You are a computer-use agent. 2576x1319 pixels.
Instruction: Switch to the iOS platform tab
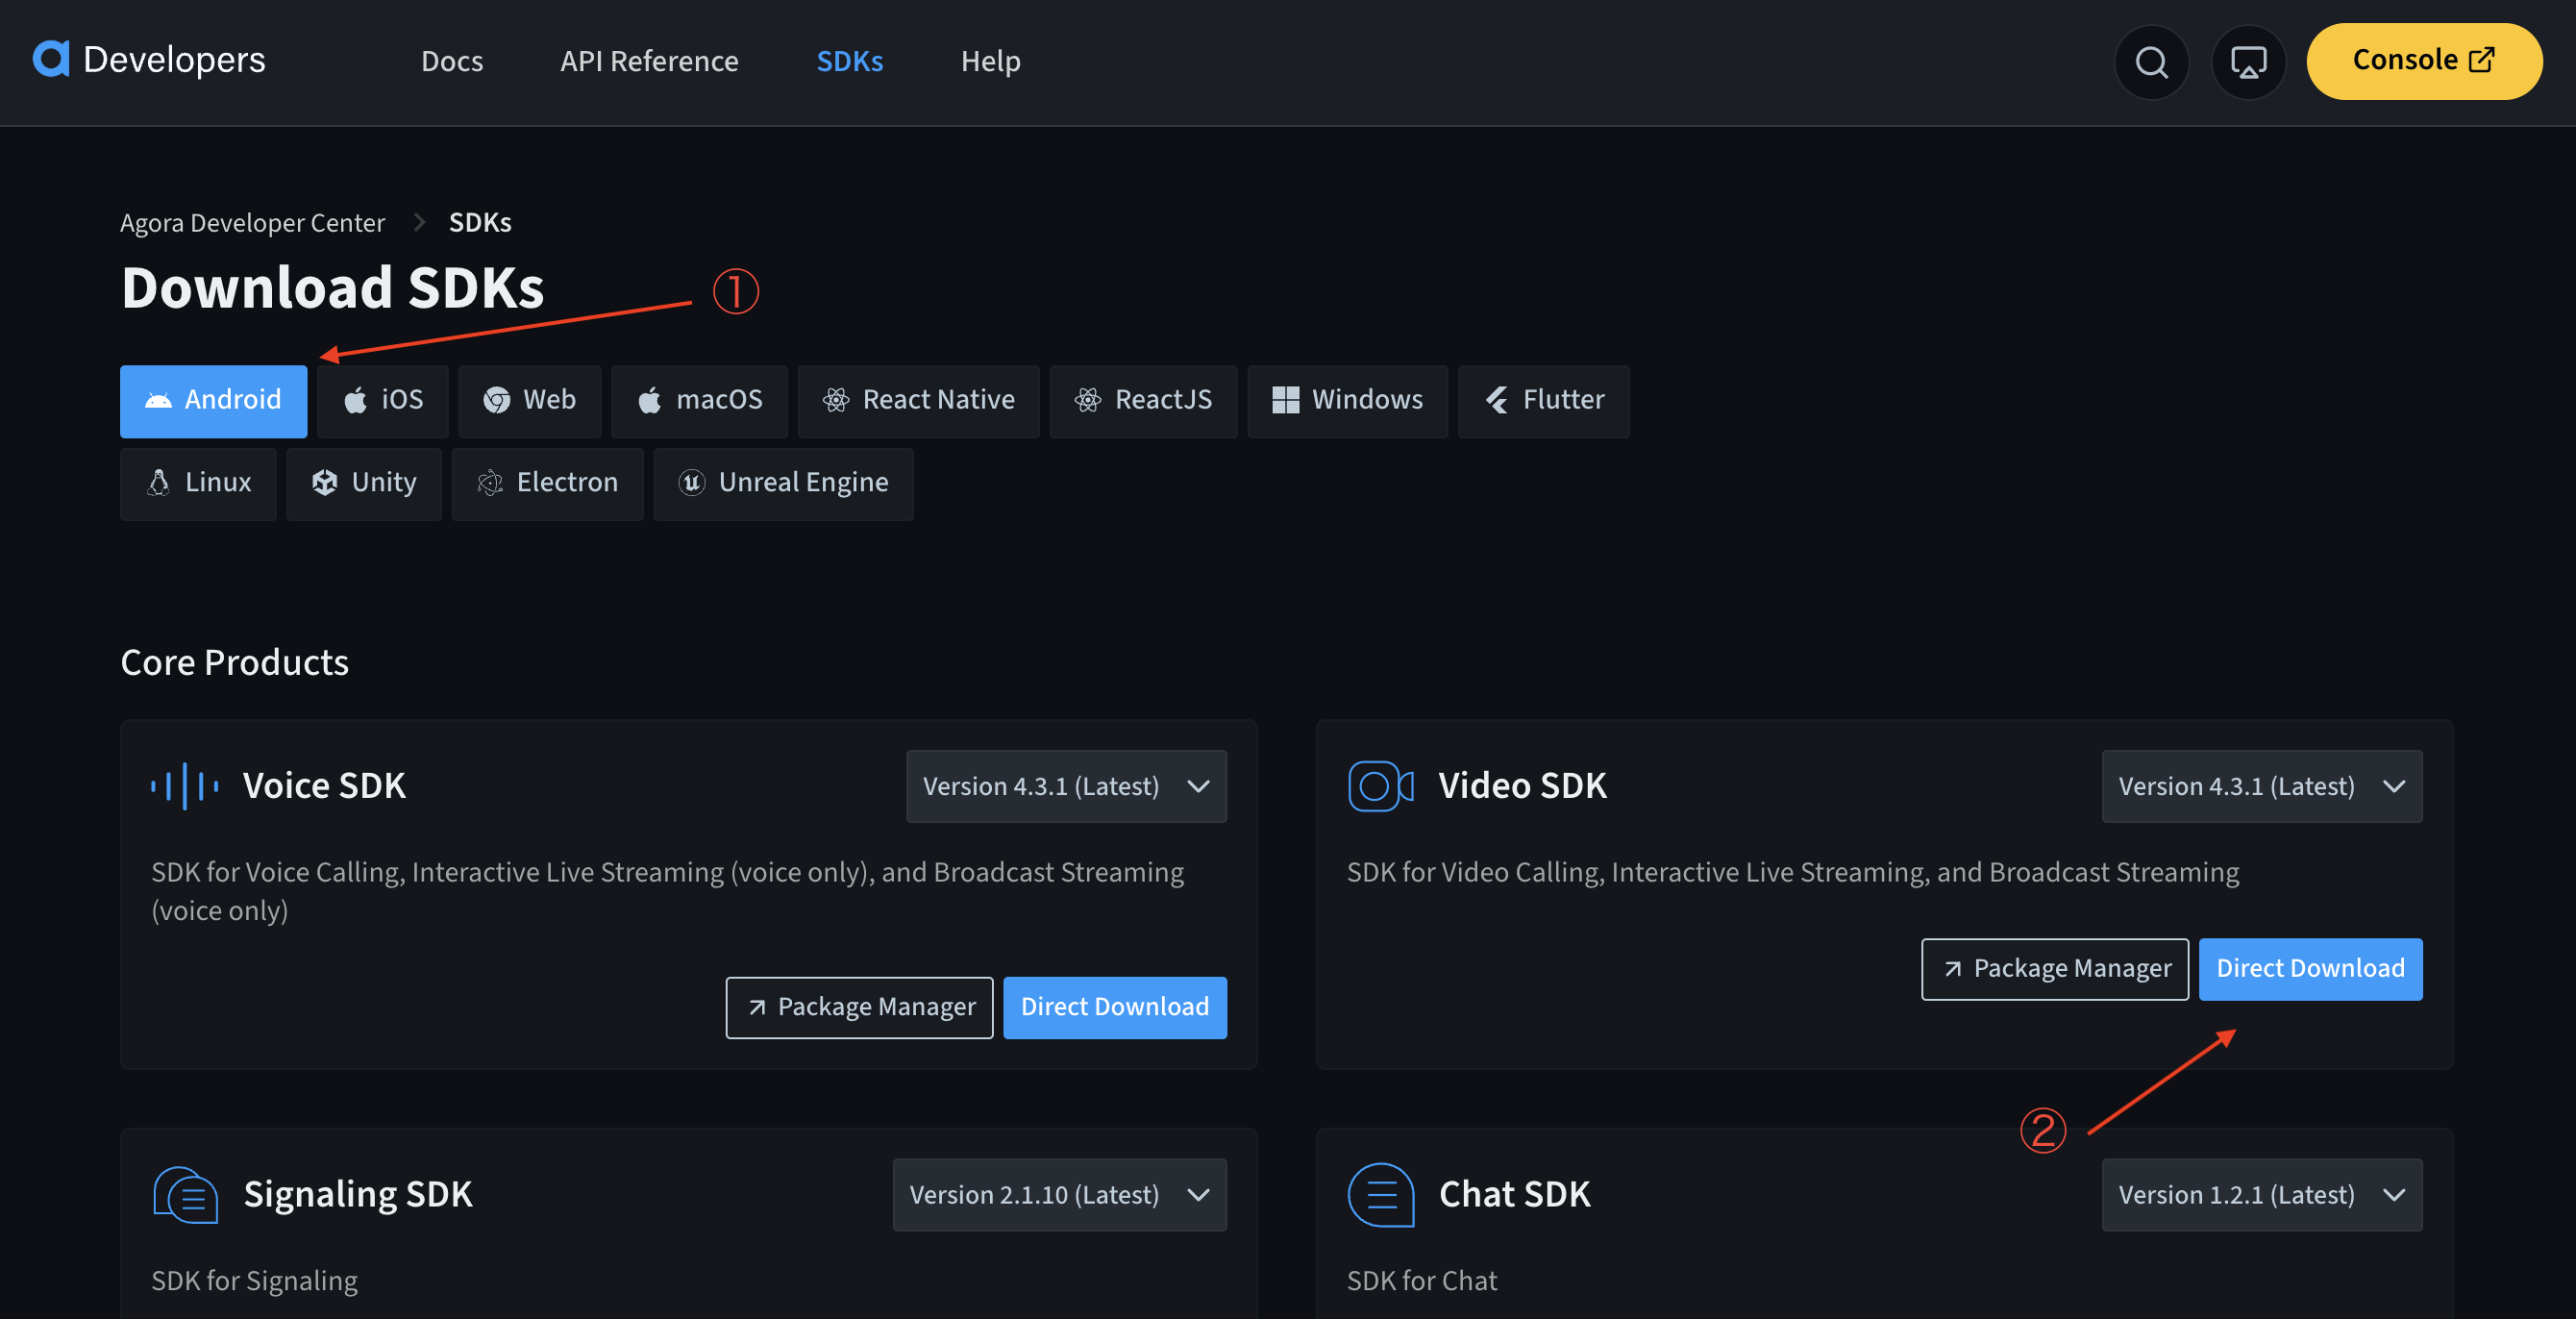pos(382,400)
